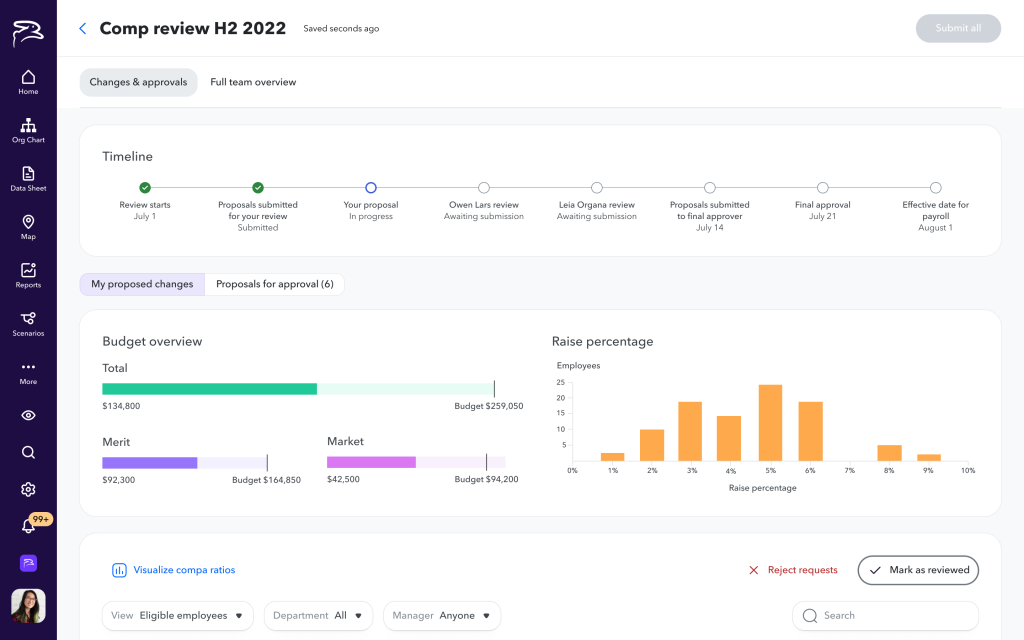The width and height of the screenshot is (1024, 640).
Task: Open Scenarios in the sidebar
Action: [x=28, y=323]
